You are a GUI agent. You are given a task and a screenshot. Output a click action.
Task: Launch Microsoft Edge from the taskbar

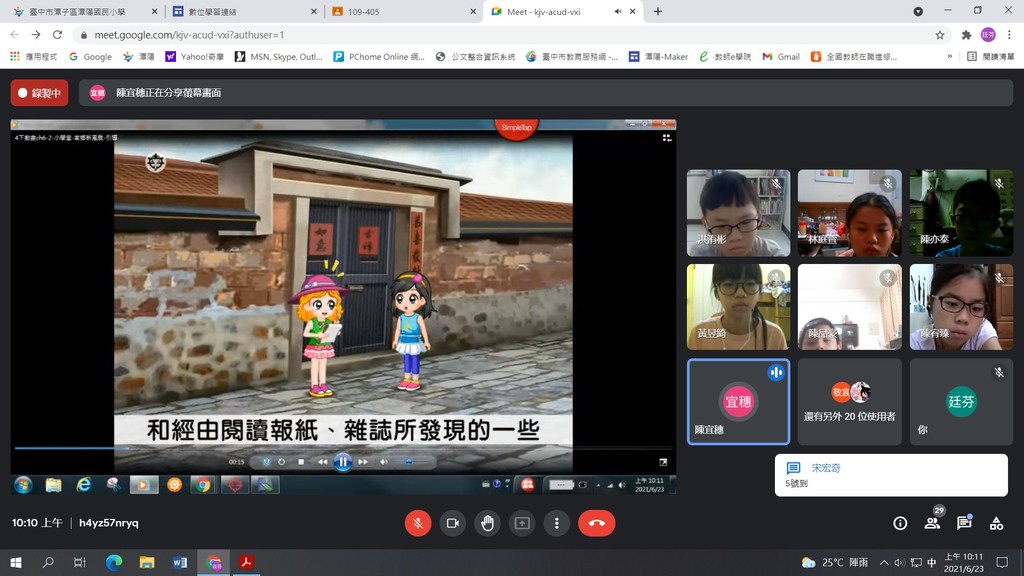[x=114, y=562]
